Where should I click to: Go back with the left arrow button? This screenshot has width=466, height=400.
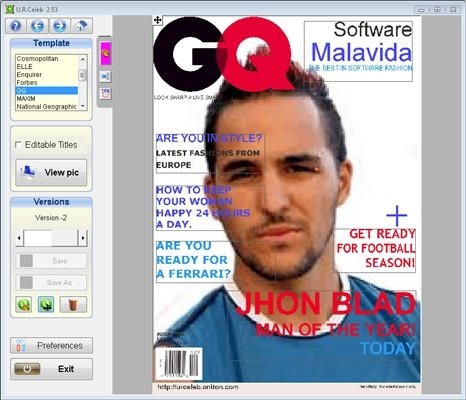click(38, 26)
